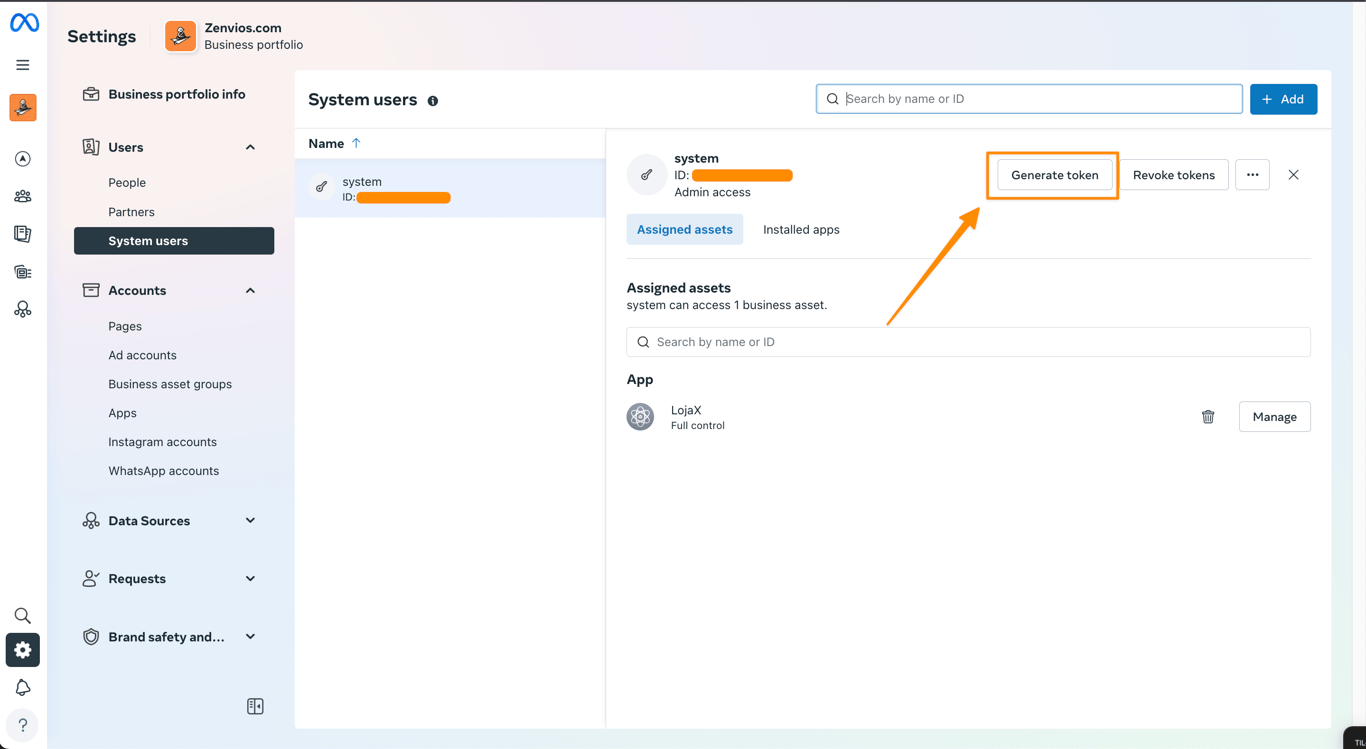The width and height of the screenshot is (1366, 749).
Task: Go to Partners settings
Action: 131,212
